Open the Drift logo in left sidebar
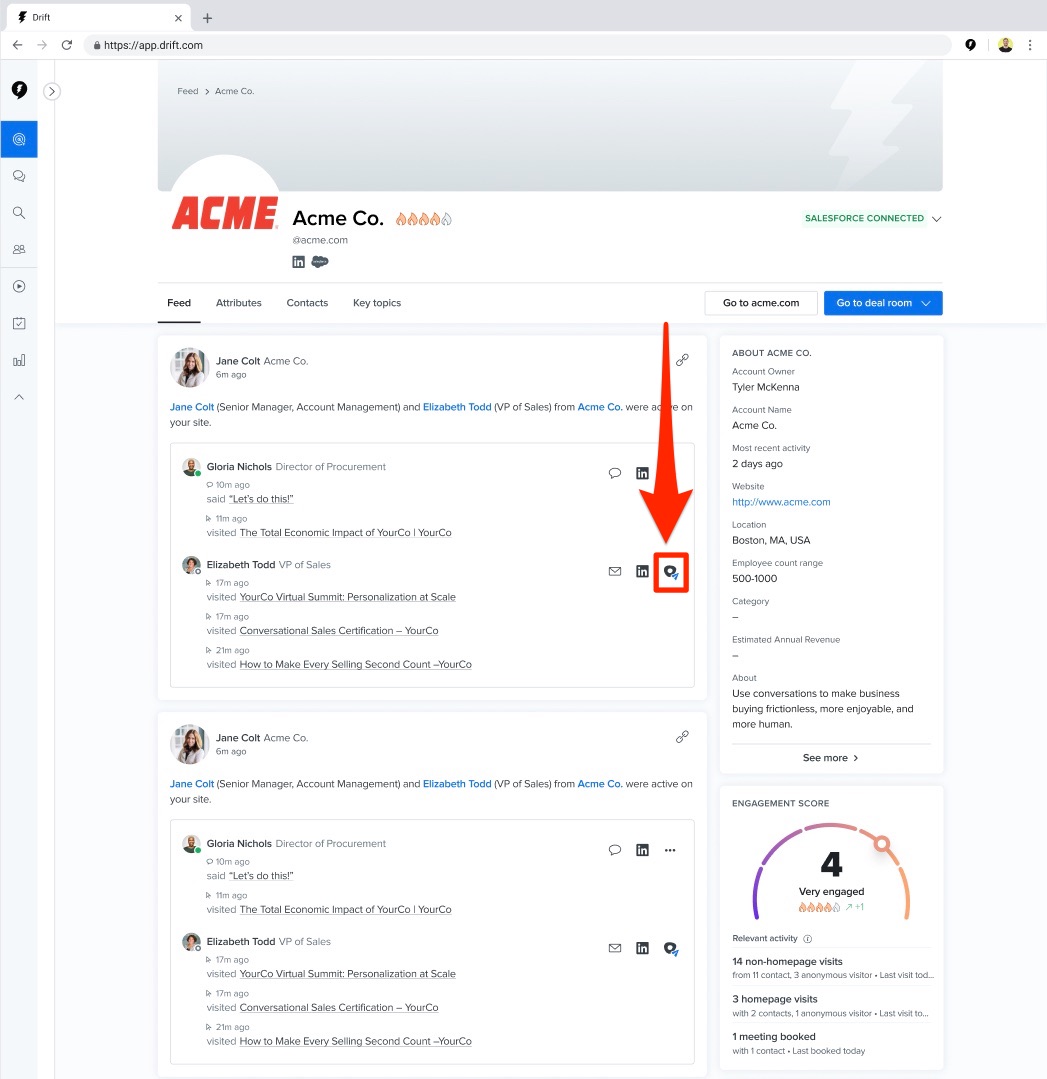Viewport: 1047px width, 1079px height. (19, 89)
